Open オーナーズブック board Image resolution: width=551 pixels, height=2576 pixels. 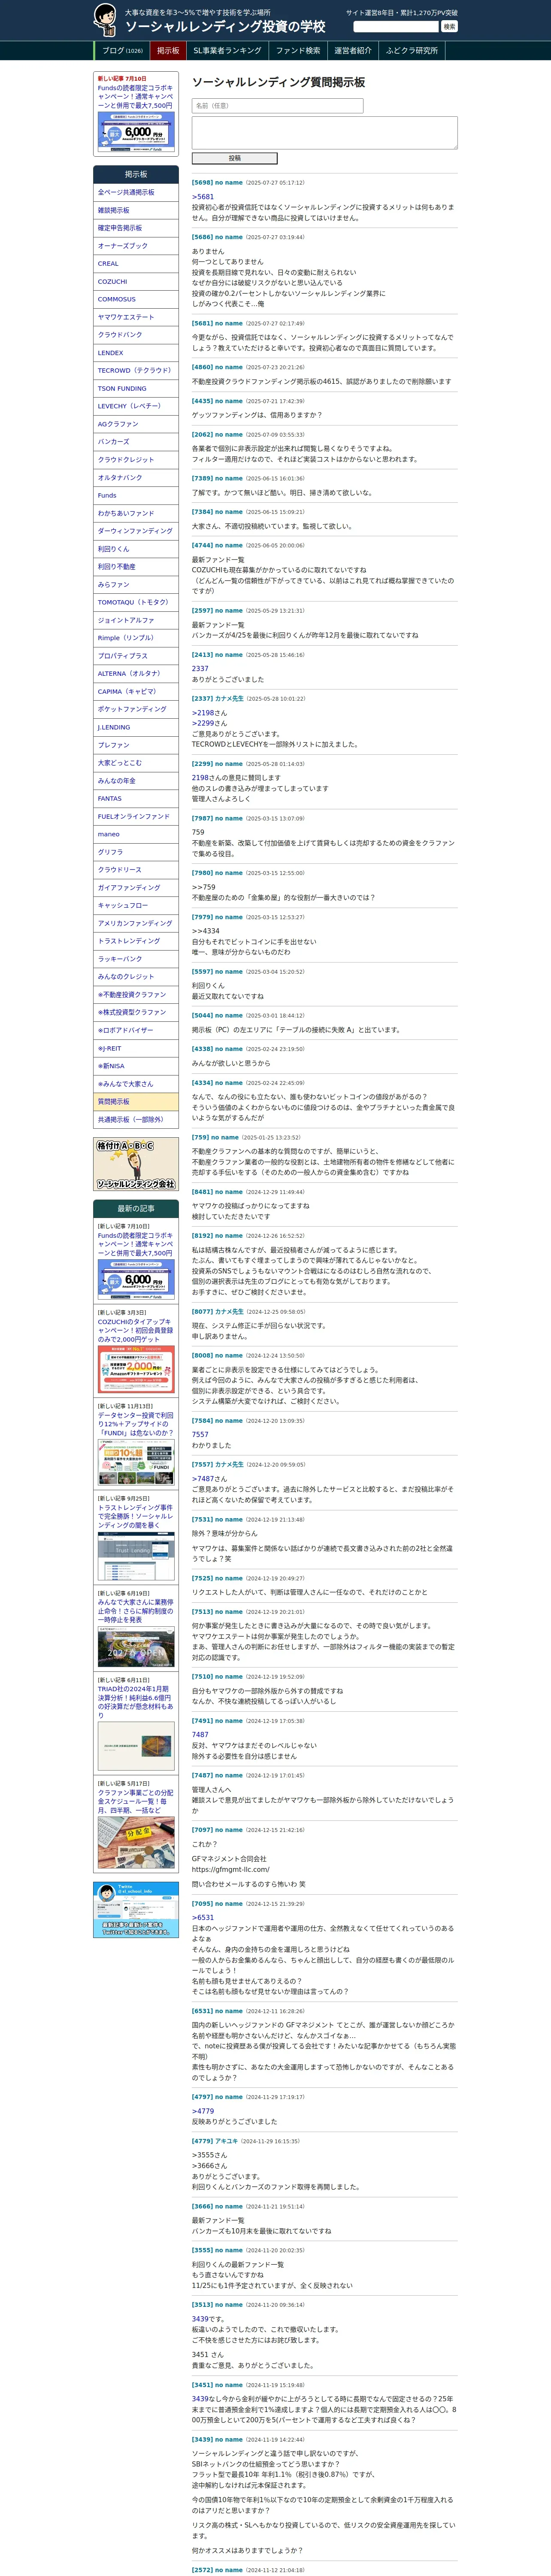point(136,246)
